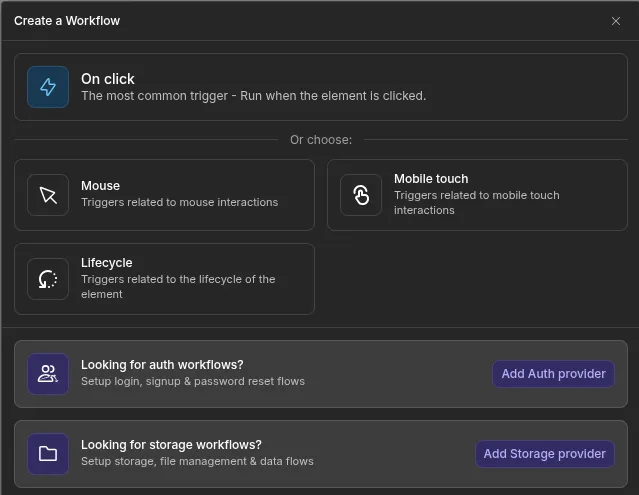Click 'Looking for storage workflows?' text
Image resolution: width=639 pixels, height=495 pixels.
click(x=171, y=444)
